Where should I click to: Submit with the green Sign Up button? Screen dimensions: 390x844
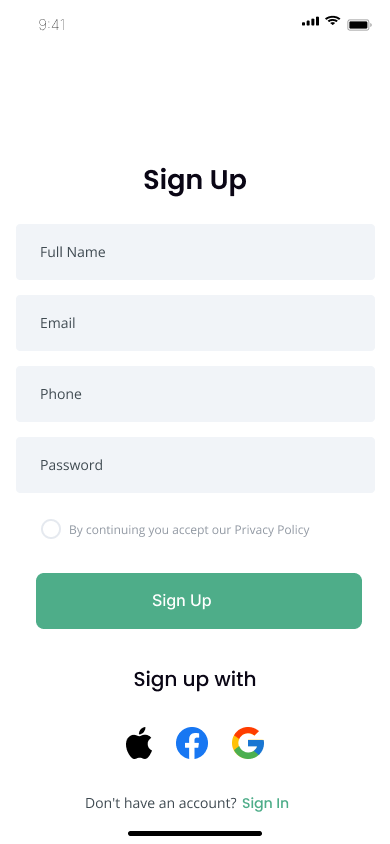199,601
